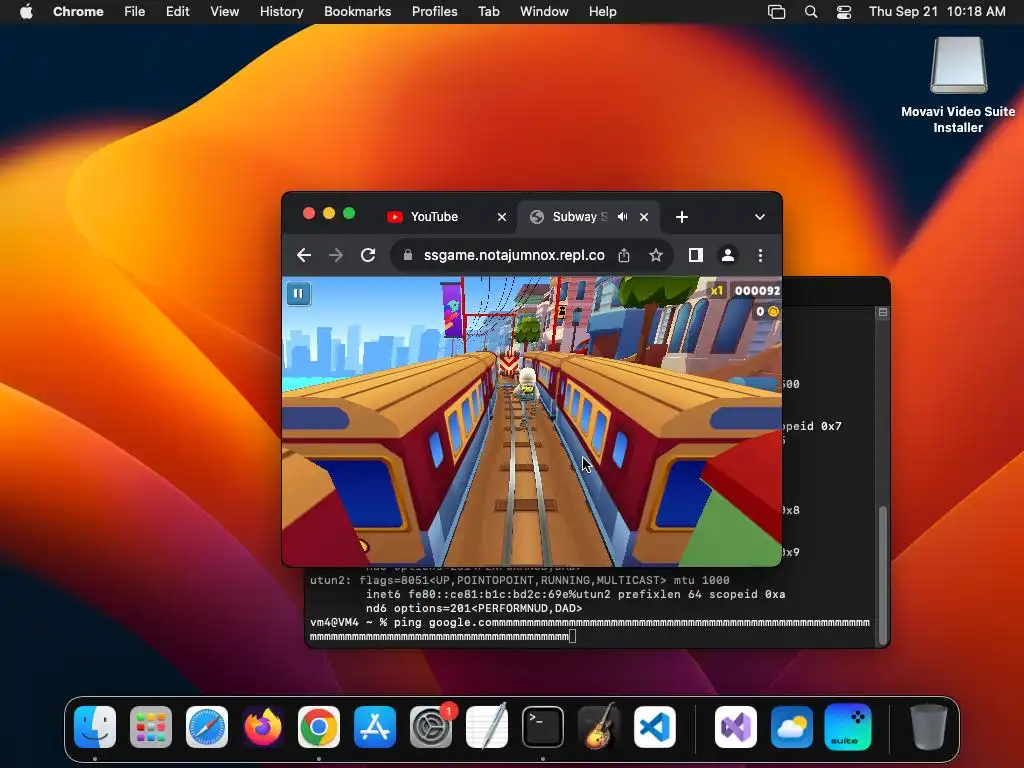Open the File menu
The height and width of the screenshot is (768, 1024).
coord(135,12)
